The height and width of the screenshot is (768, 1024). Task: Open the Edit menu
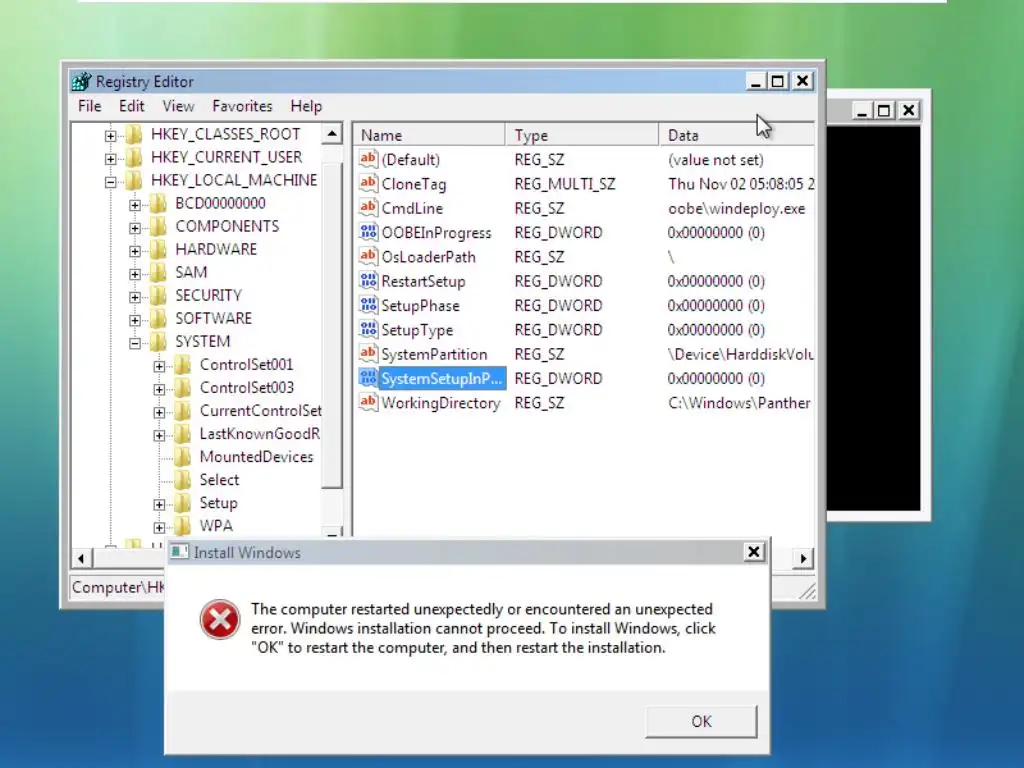131,106
